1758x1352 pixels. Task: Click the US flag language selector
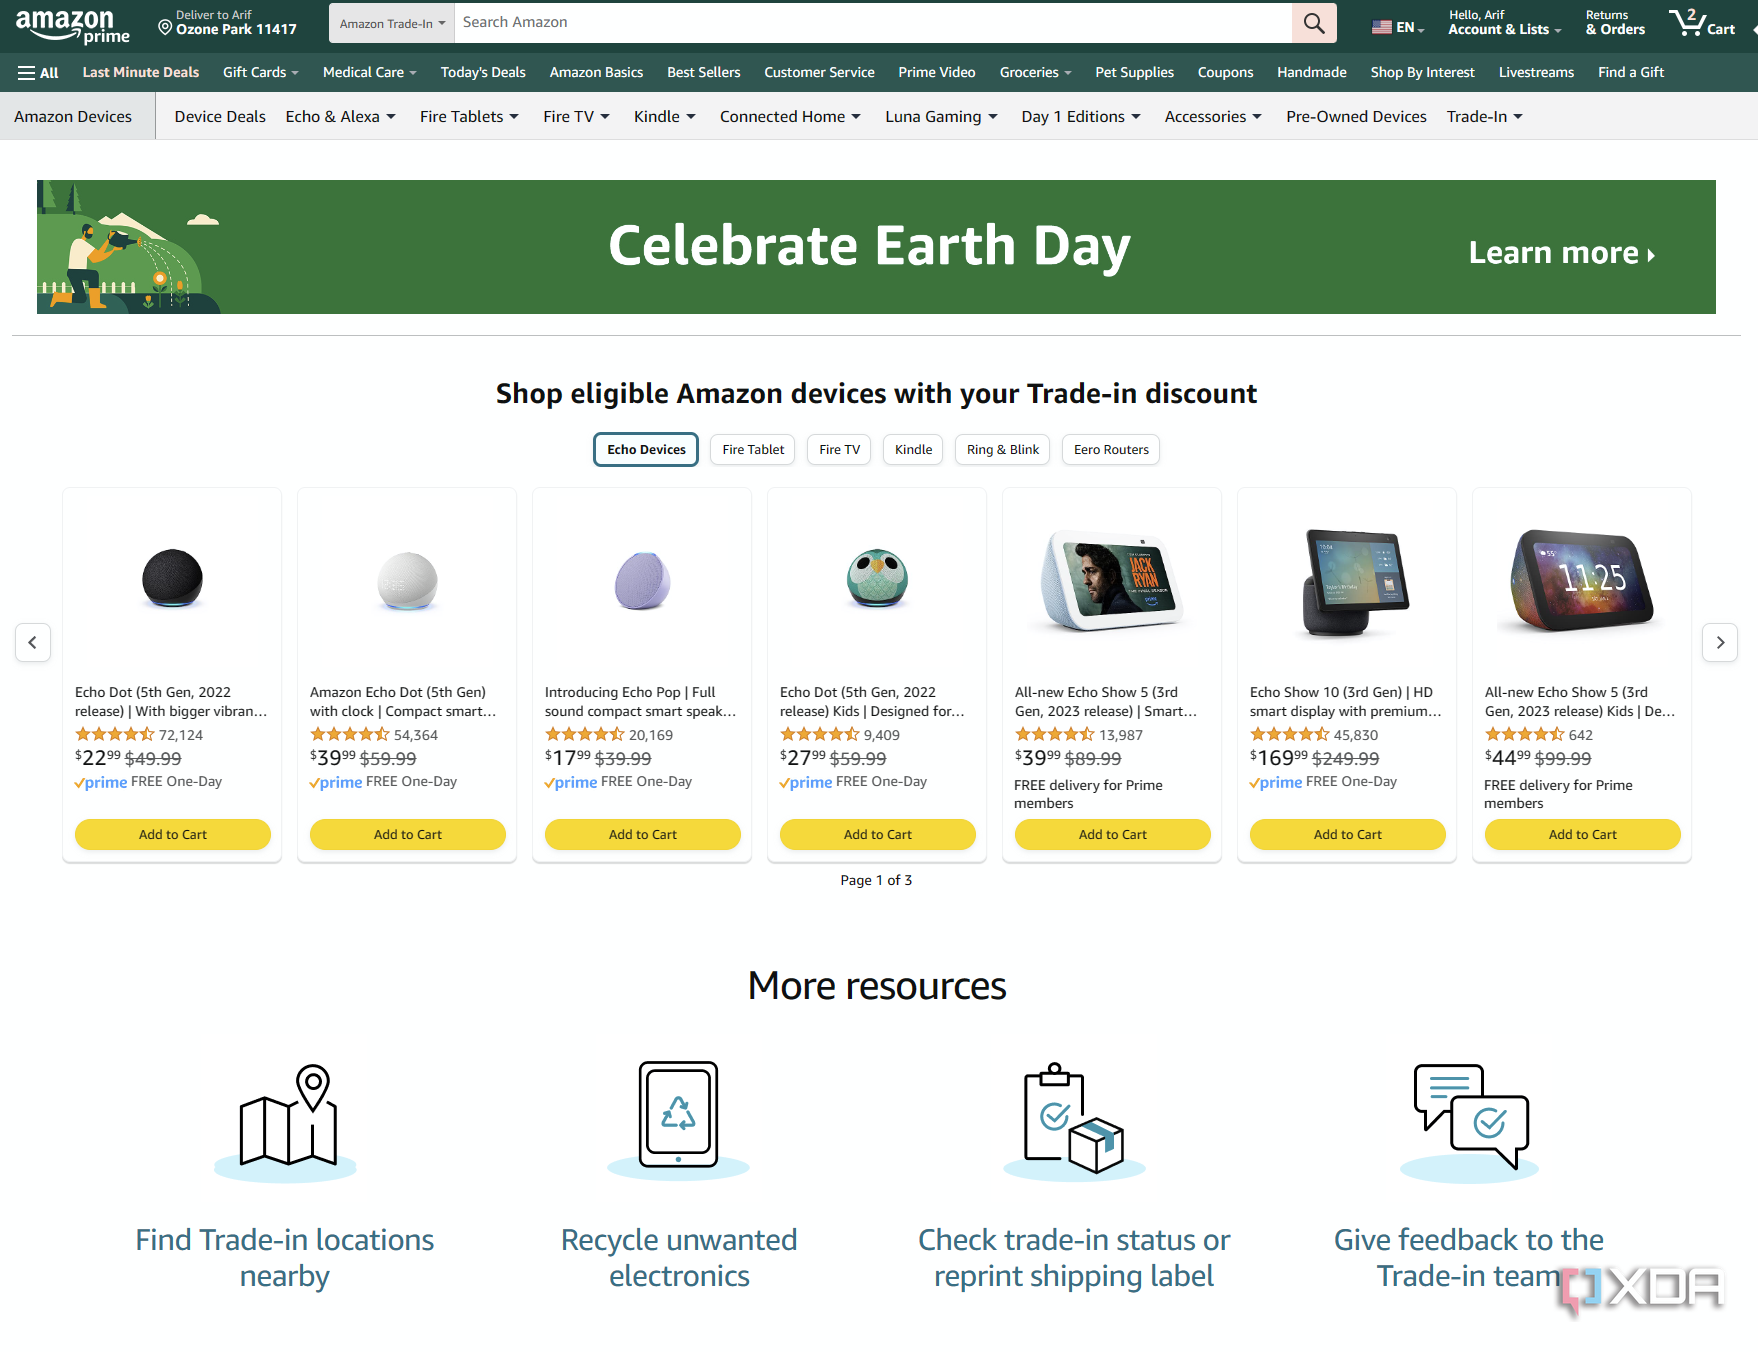(1397, 27)
